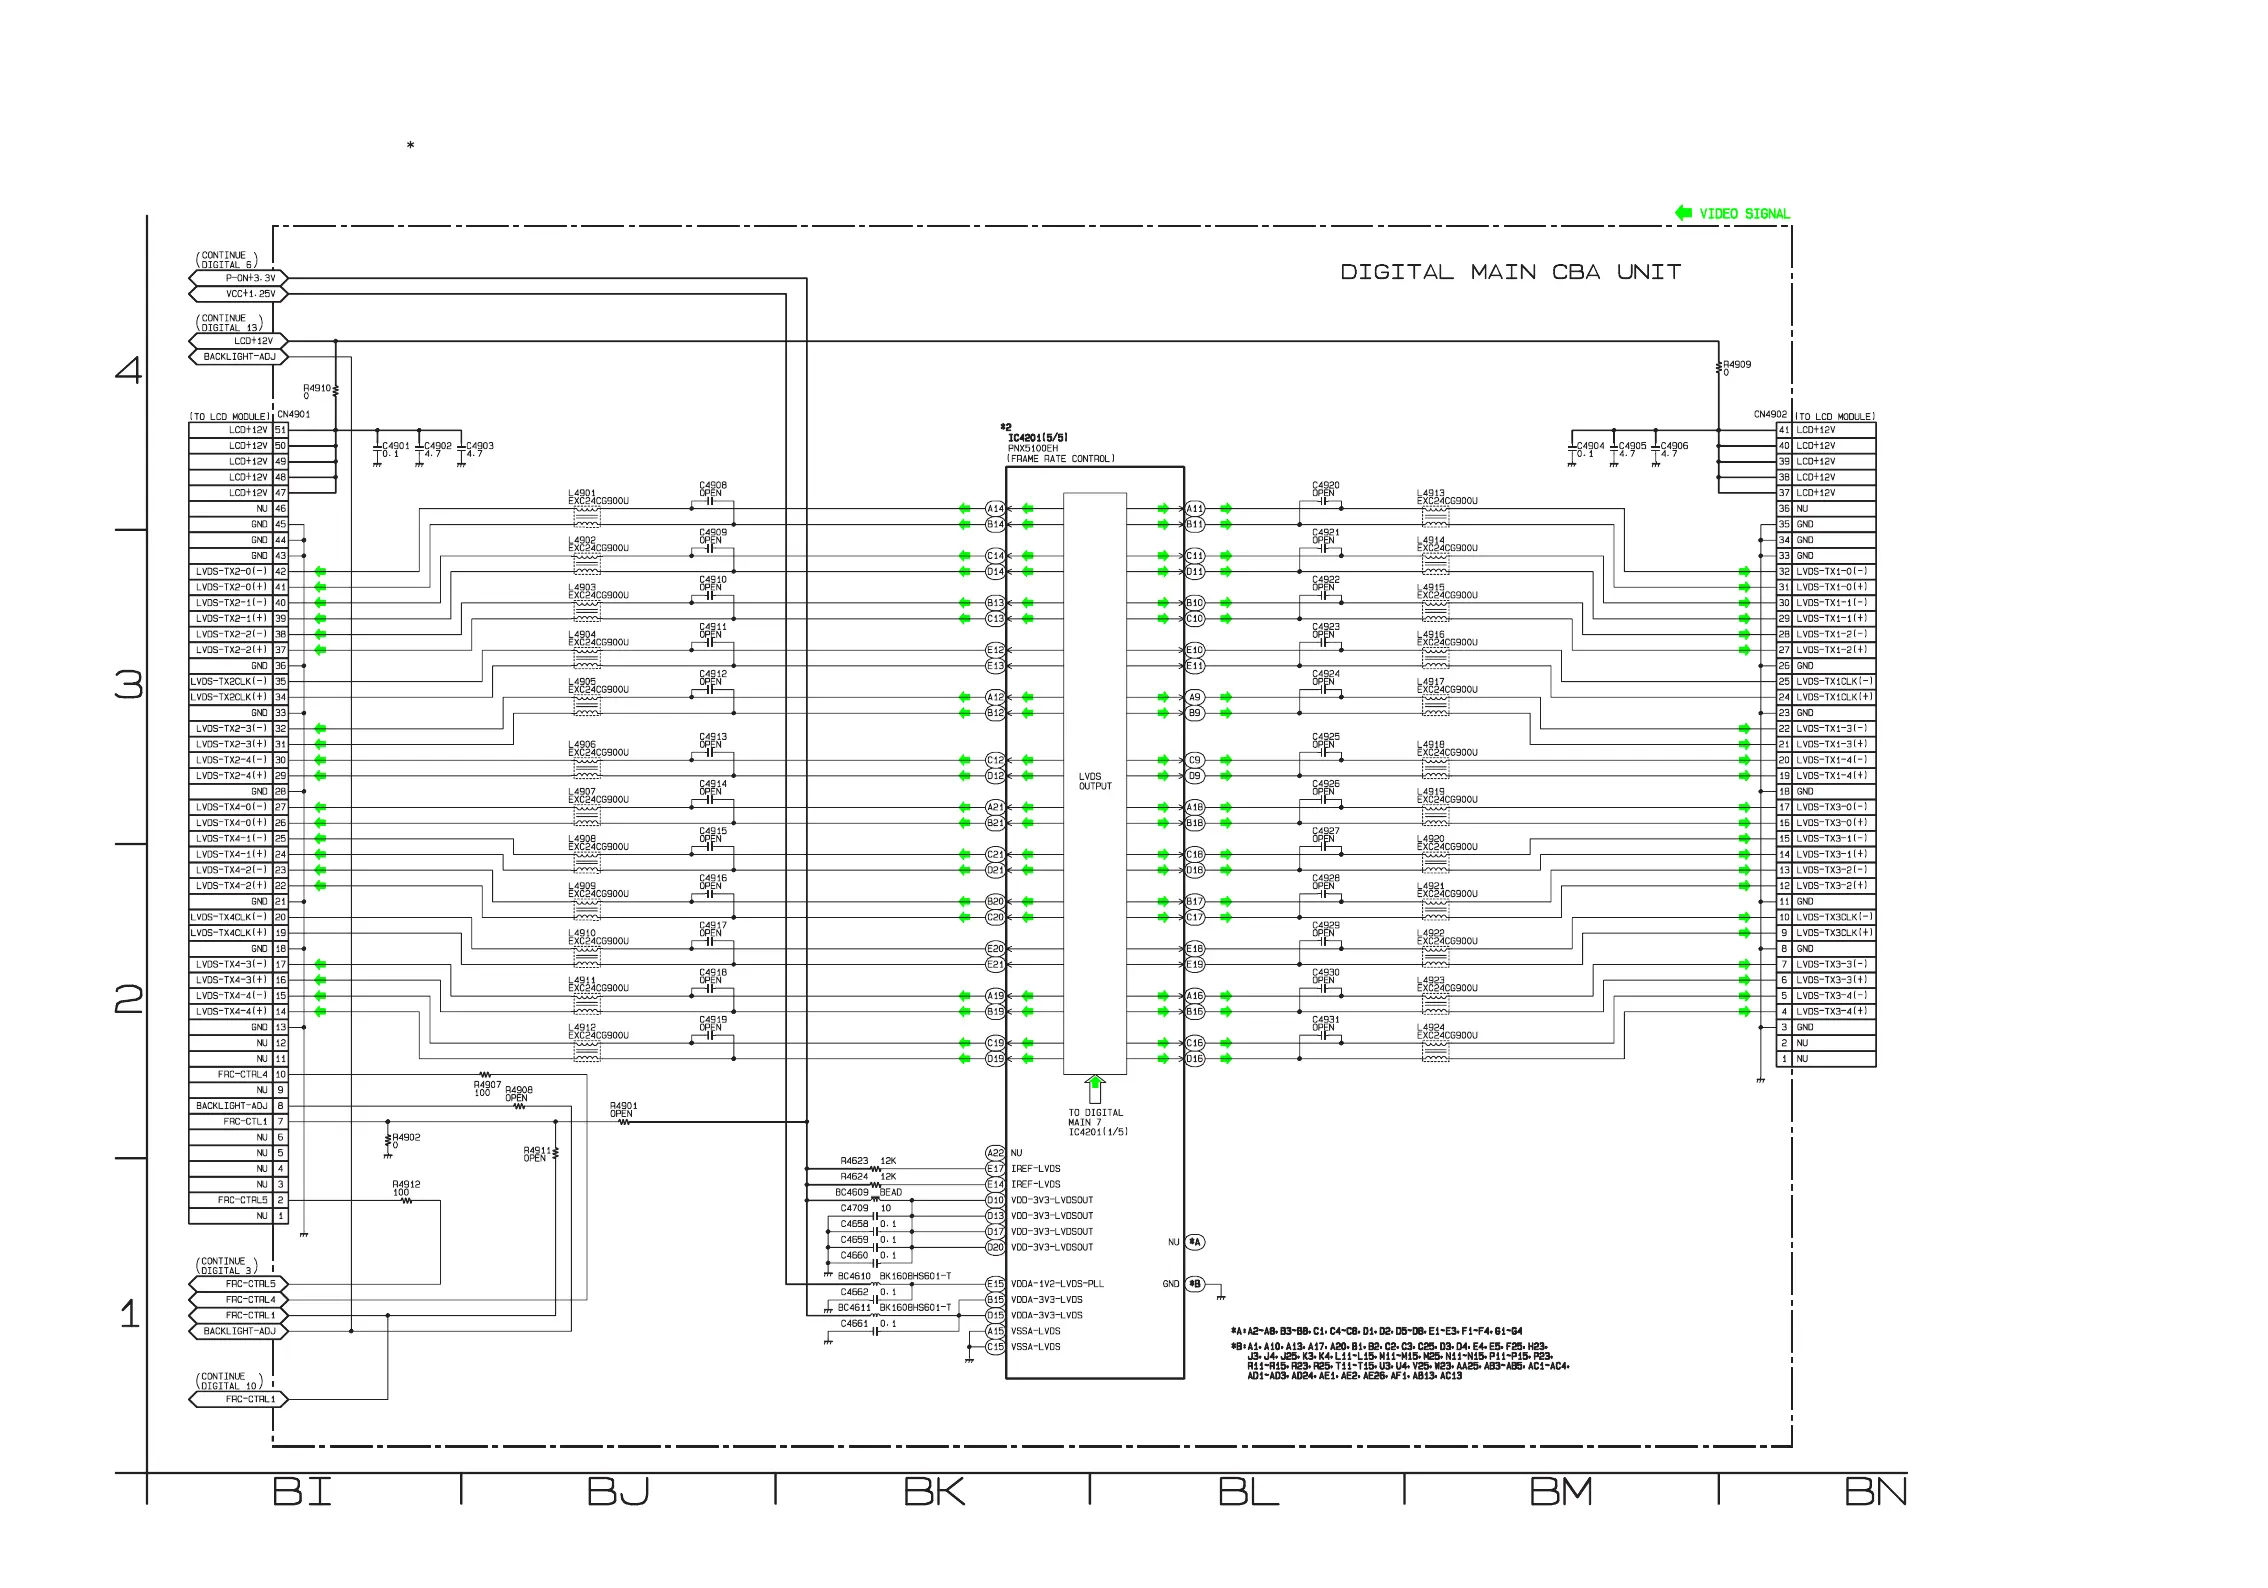This screenshot has width=2268, height=1588.
Task: Click the *A pin list footnote
Action: [x=1377, y=1332]
